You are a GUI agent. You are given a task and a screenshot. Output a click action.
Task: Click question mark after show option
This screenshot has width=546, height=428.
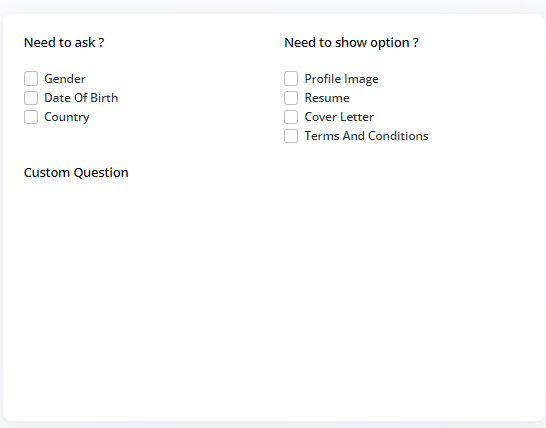tap(416, 42)
